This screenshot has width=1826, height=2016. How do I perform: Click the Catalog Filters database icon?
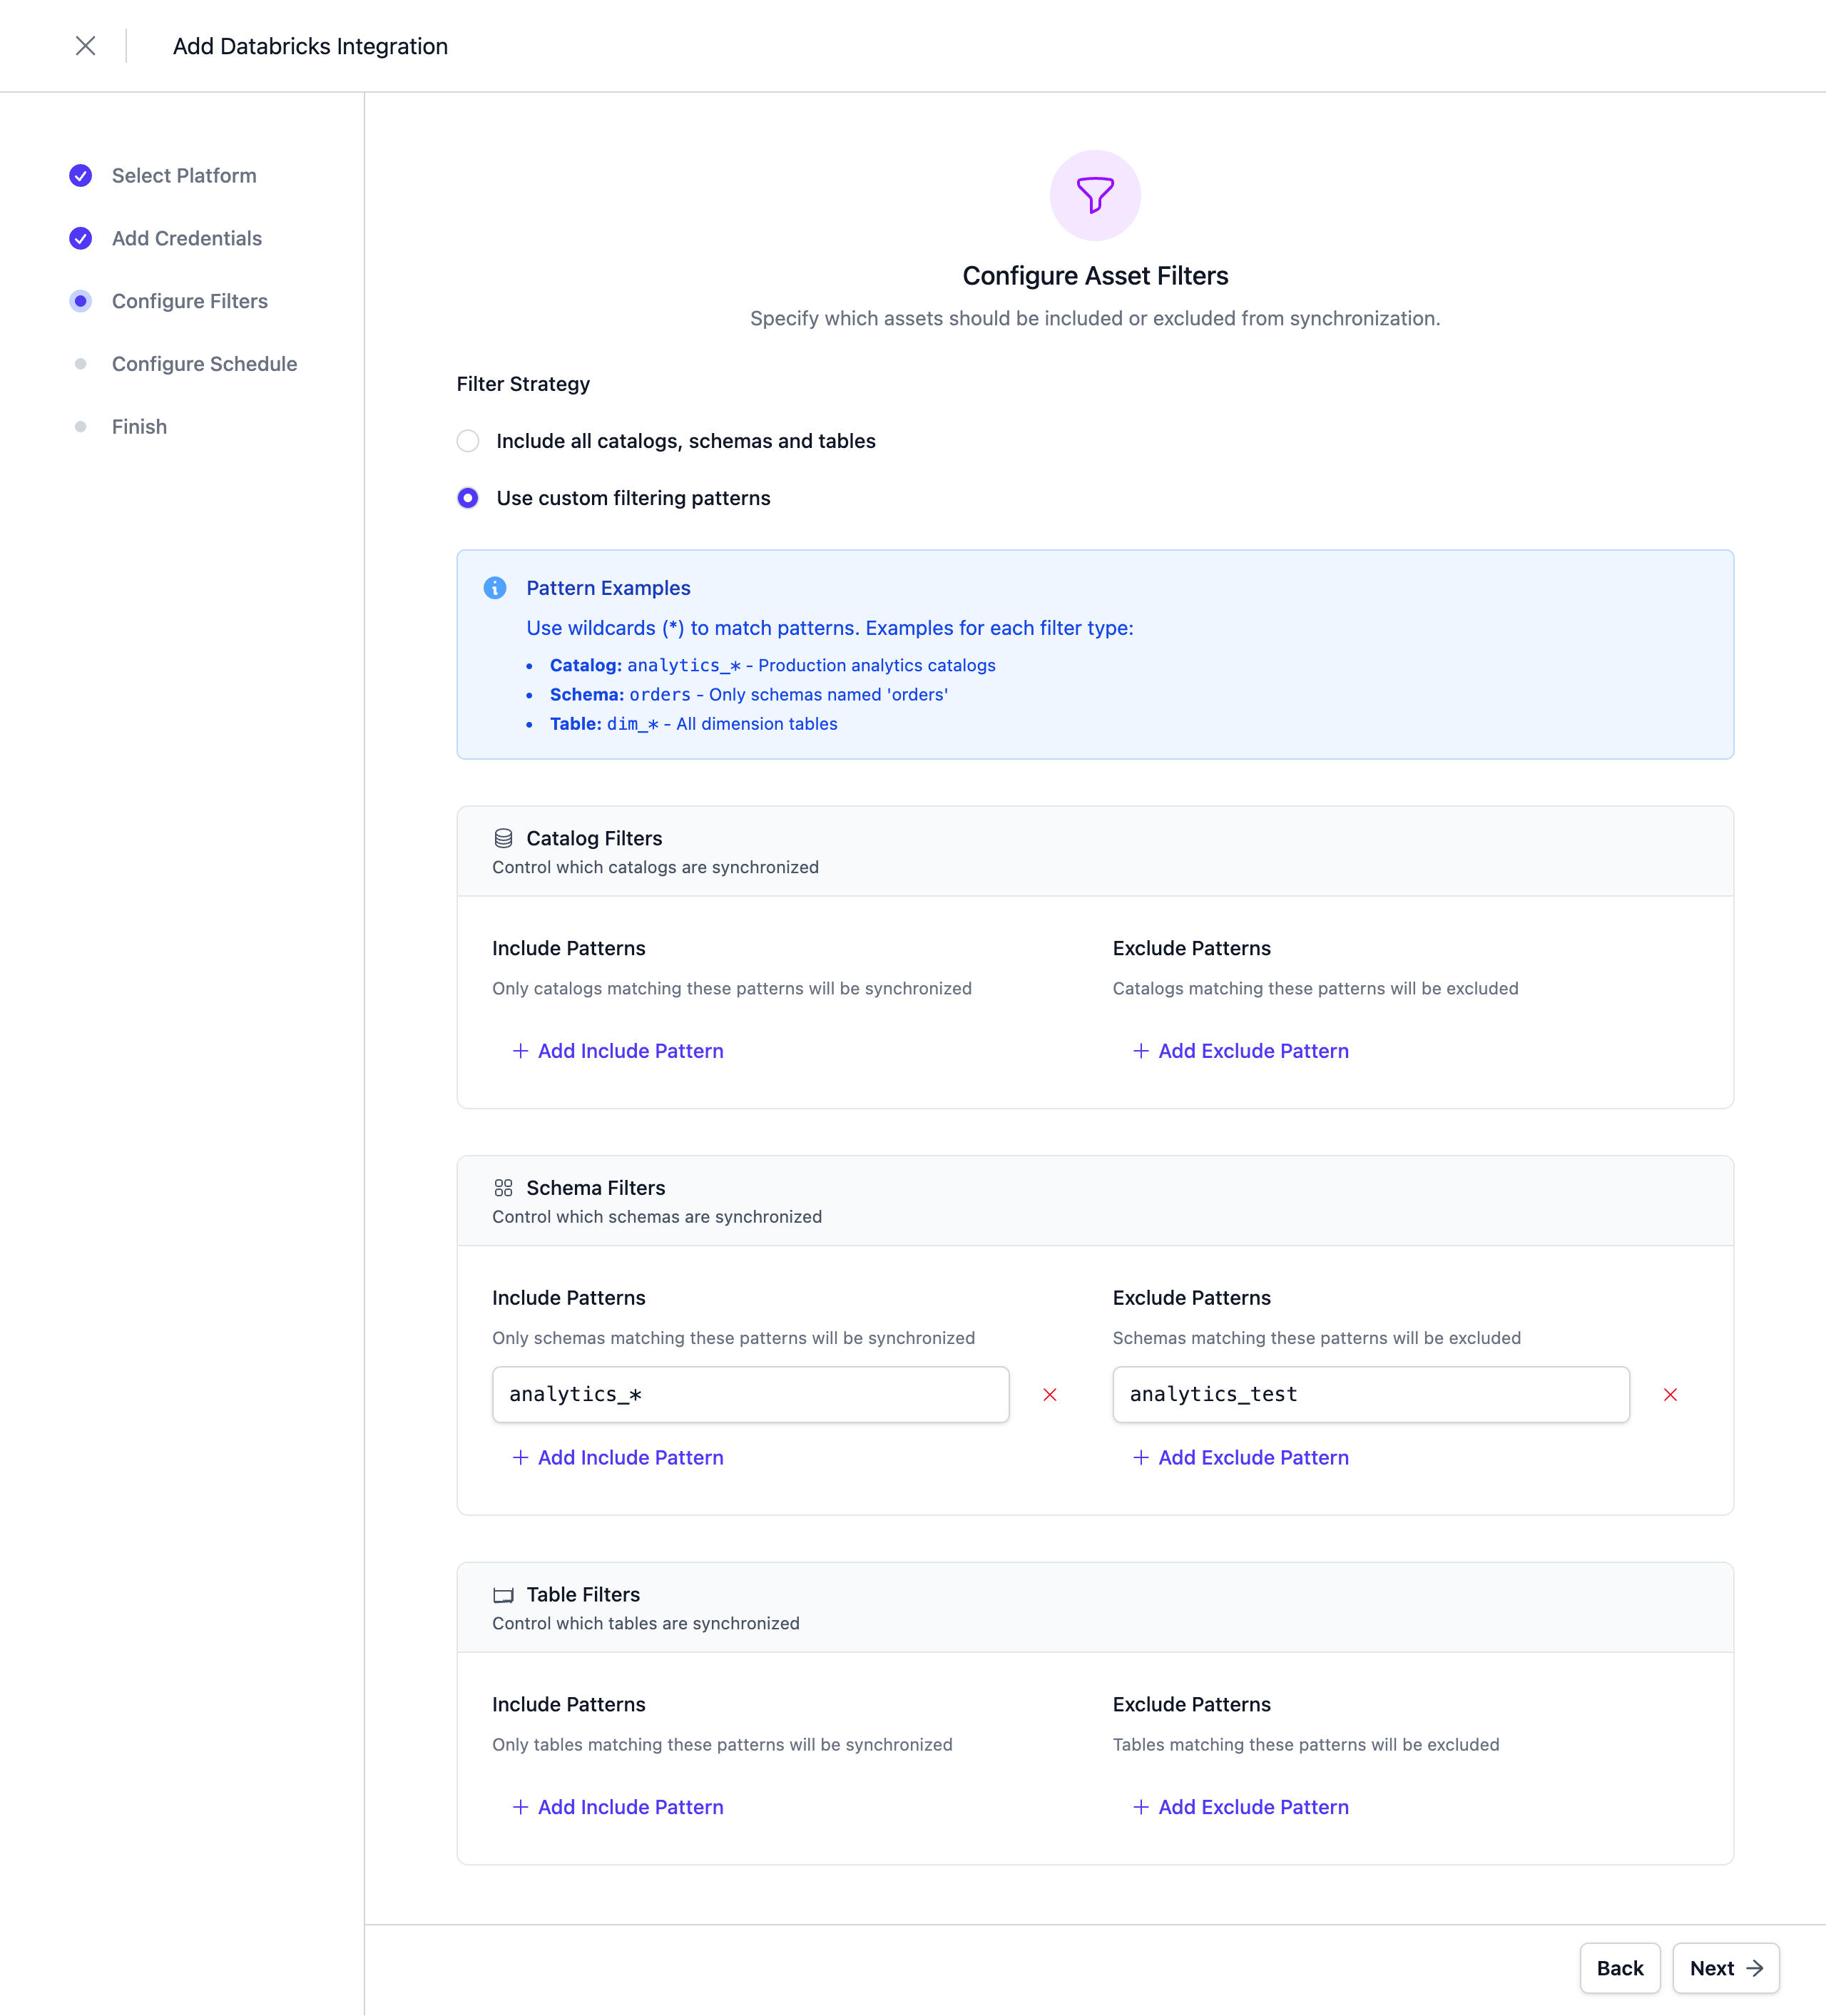(503, 838)
